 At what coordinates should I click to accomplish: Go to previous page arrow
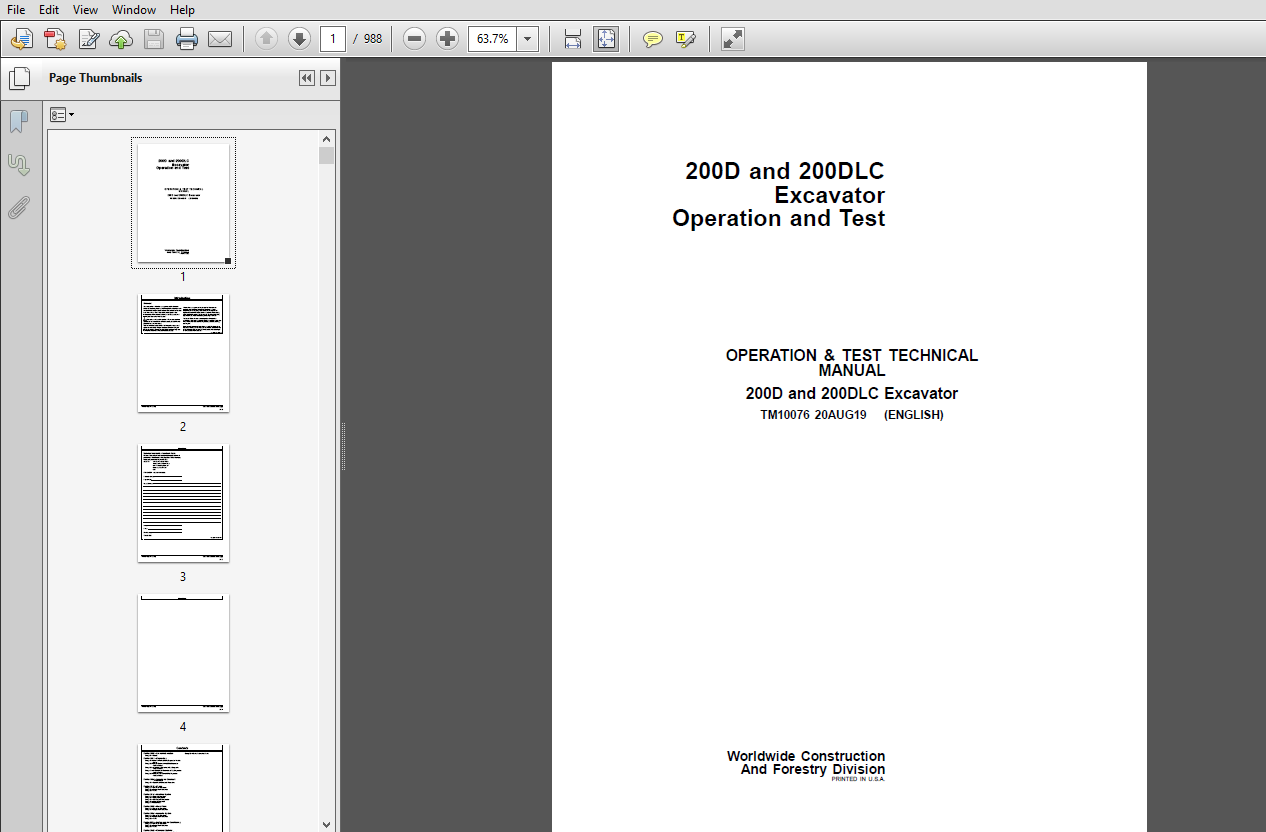pyautogui.click(x=266, y=39)
